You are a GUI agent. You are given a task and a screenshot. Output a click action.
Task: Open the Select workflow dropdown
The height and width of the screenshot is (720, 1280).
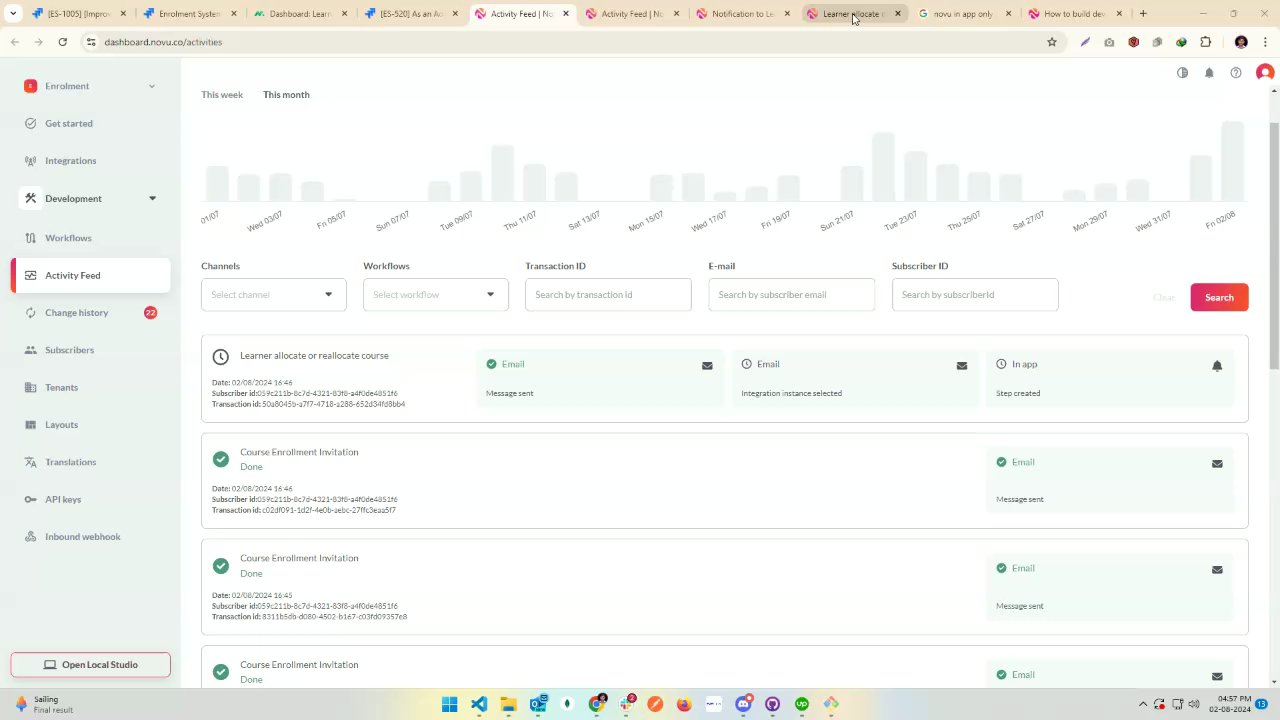[x=435, y=294]
